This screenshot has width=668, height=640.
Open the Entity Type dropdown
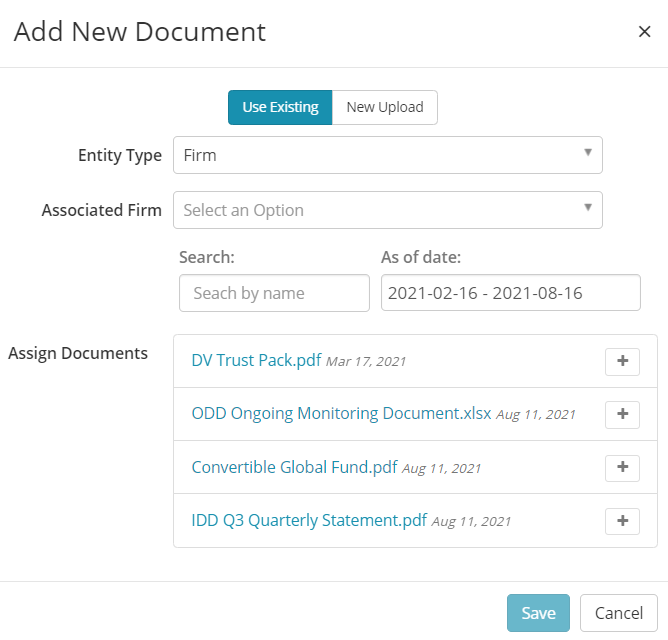click(x=387, y=155)
